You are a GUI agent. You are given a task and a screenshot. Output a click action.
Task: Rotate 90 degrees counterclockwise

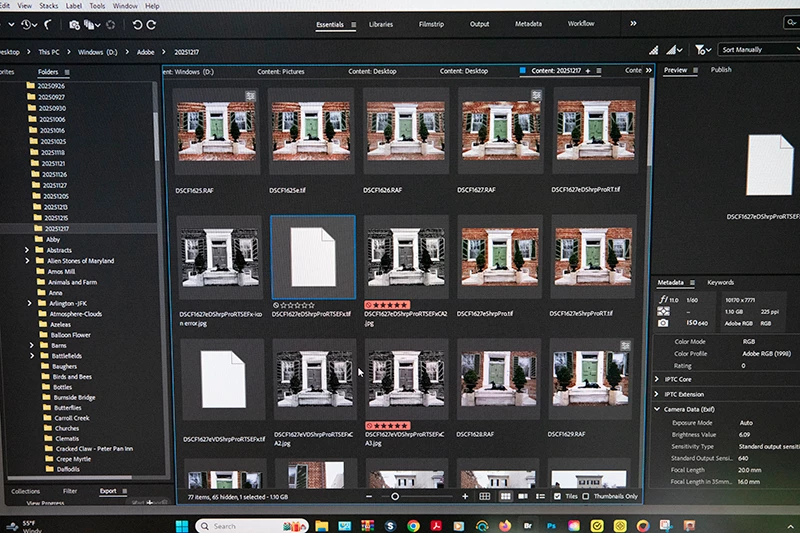[137, 24]
